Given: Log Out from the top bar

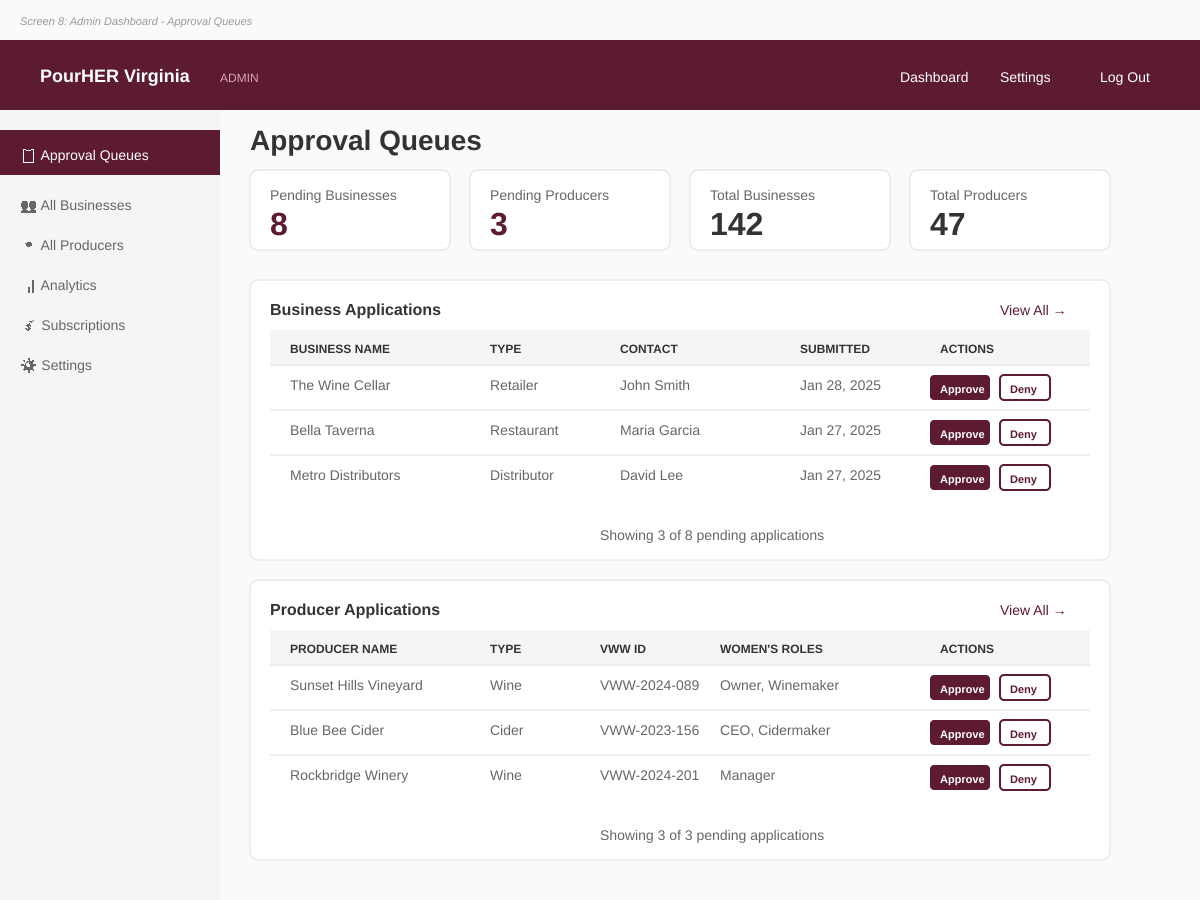Looking at the screenshot, I should [1125, 77].
